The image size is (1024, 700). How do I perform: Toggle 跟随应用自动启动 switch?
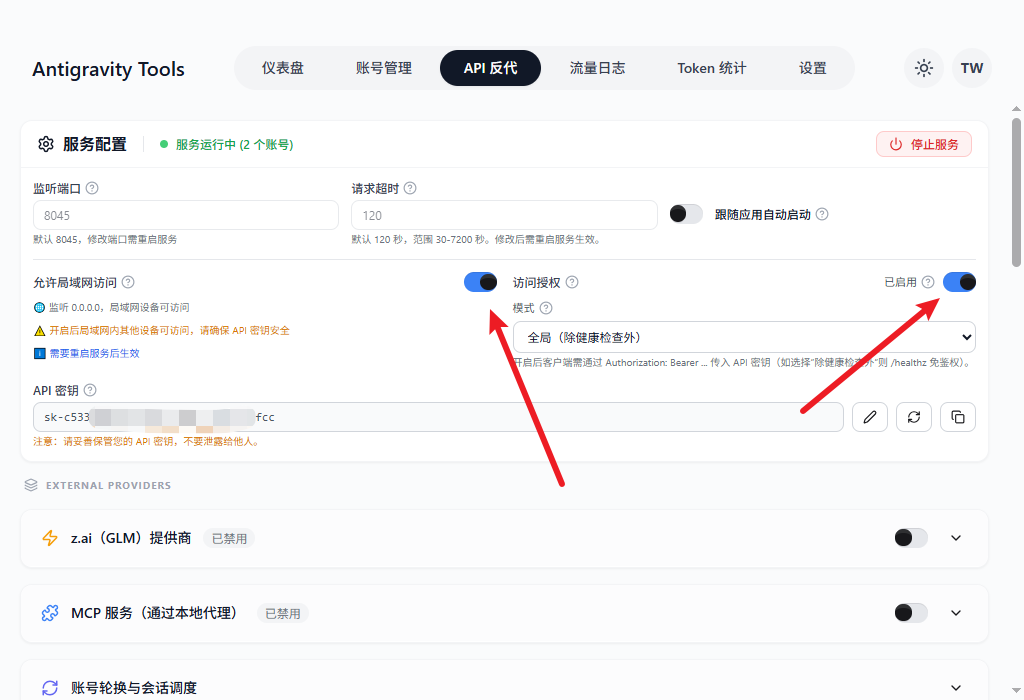(x=686, y=214)
